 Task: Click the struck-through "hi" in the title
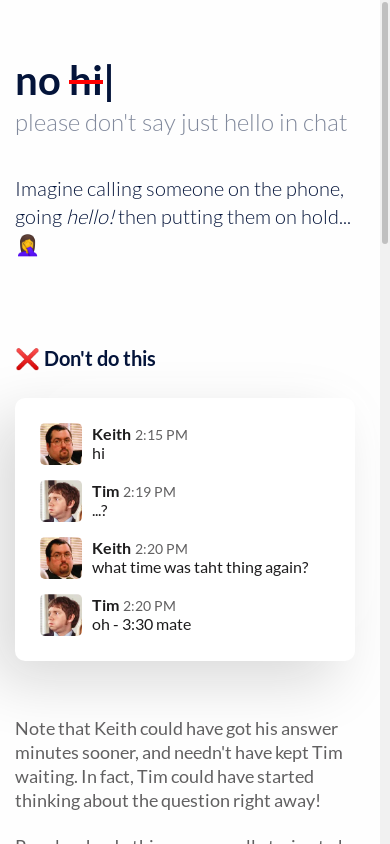(x=86, y=82)
